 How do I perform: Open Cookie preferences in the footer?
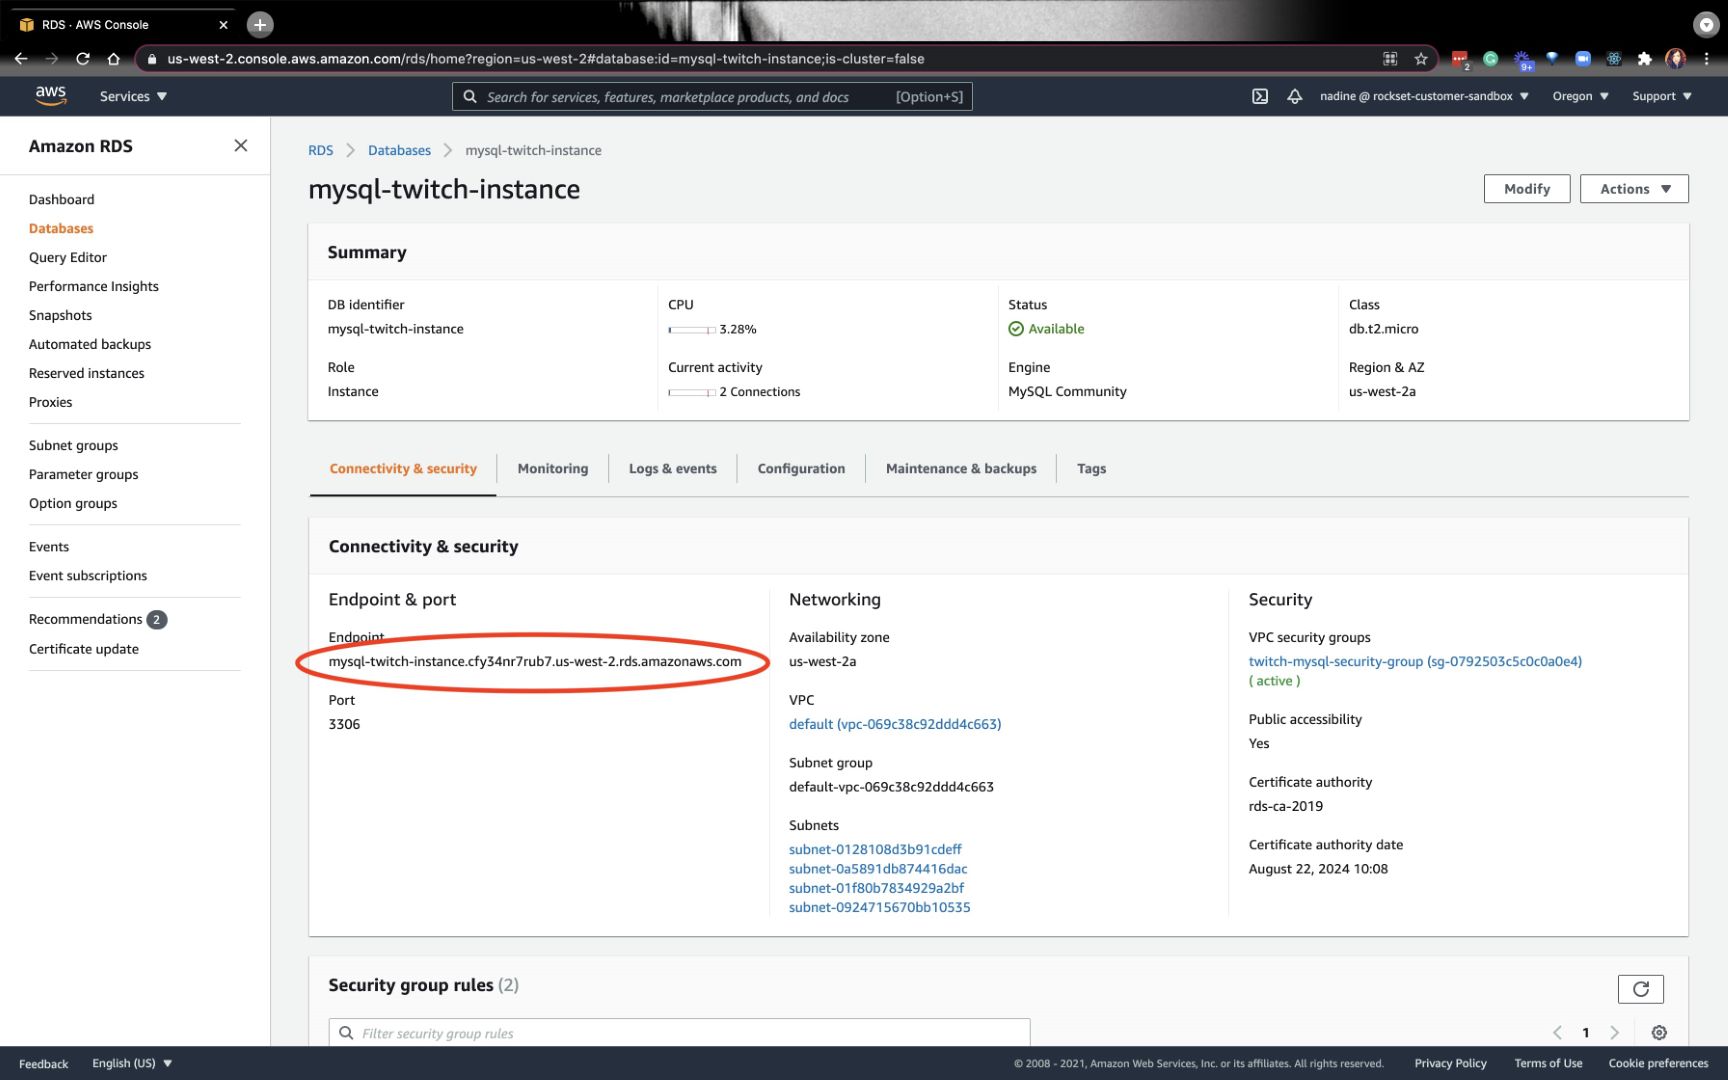1658,1063
